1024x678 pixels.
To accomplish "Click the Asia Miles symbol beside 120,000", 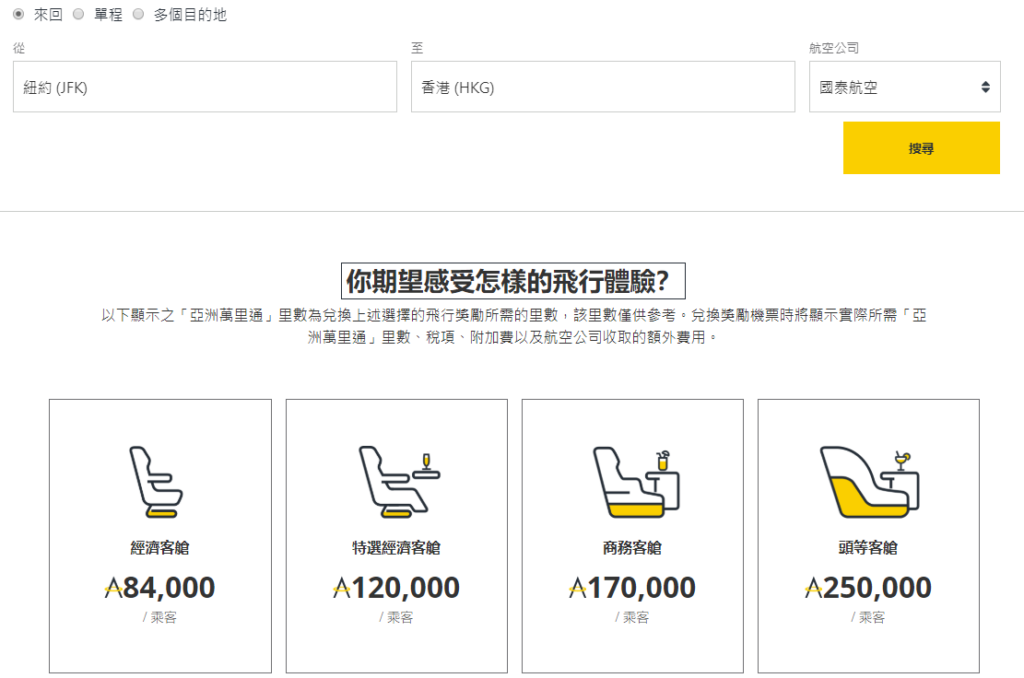I will coord(342,589).
